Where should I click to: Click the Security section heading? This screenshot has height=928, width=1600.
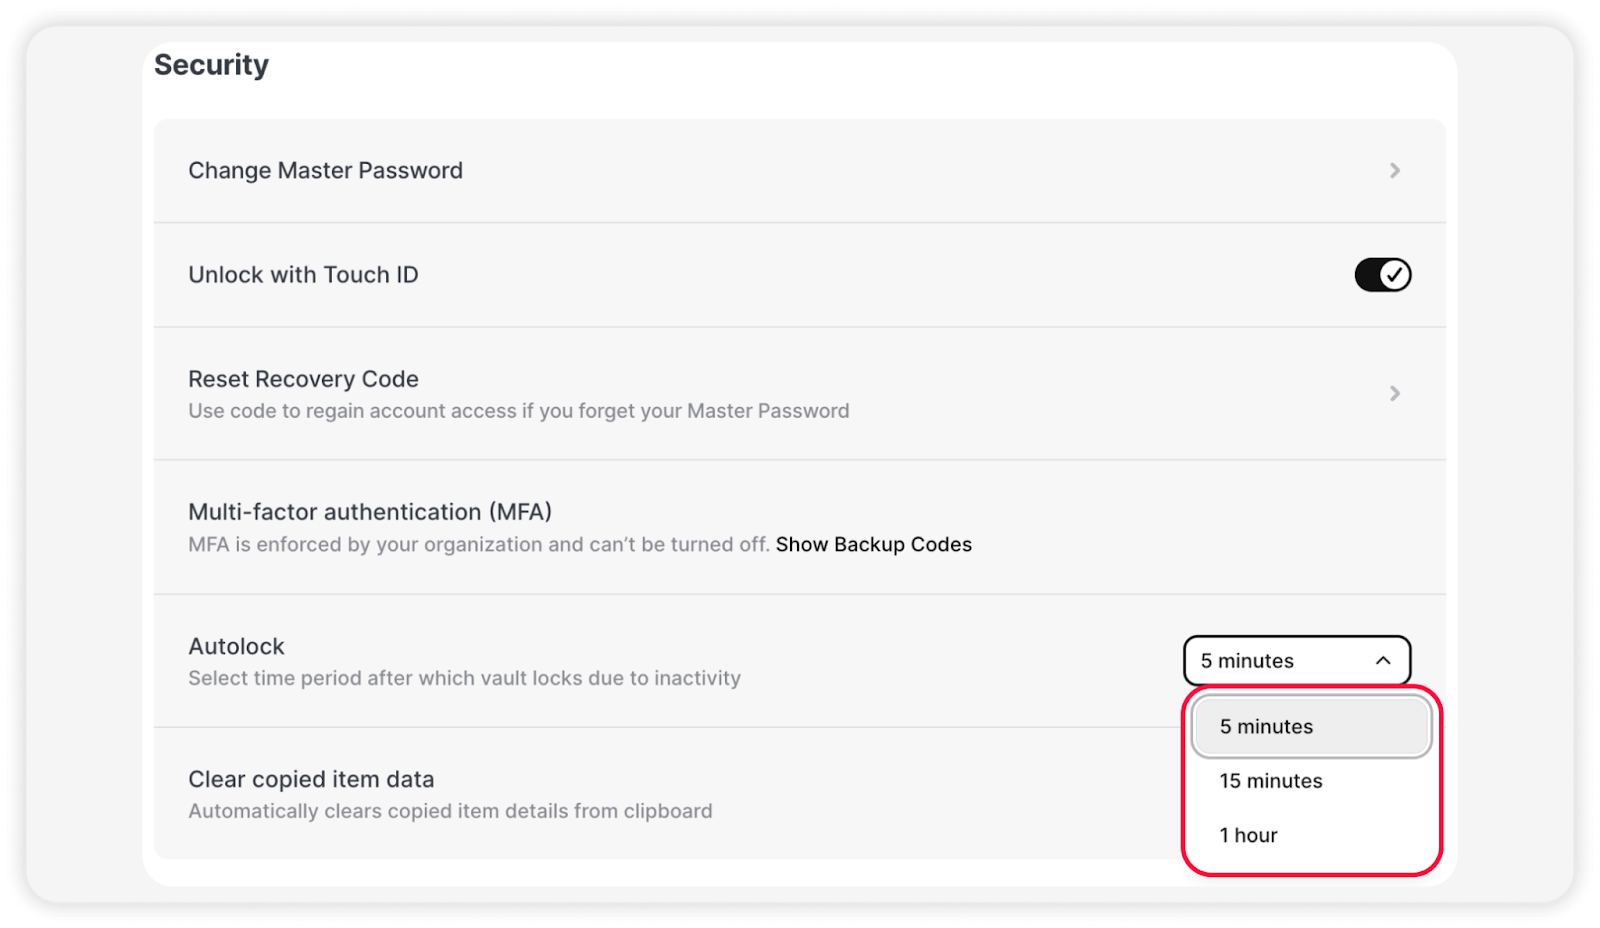coord(211,65)
